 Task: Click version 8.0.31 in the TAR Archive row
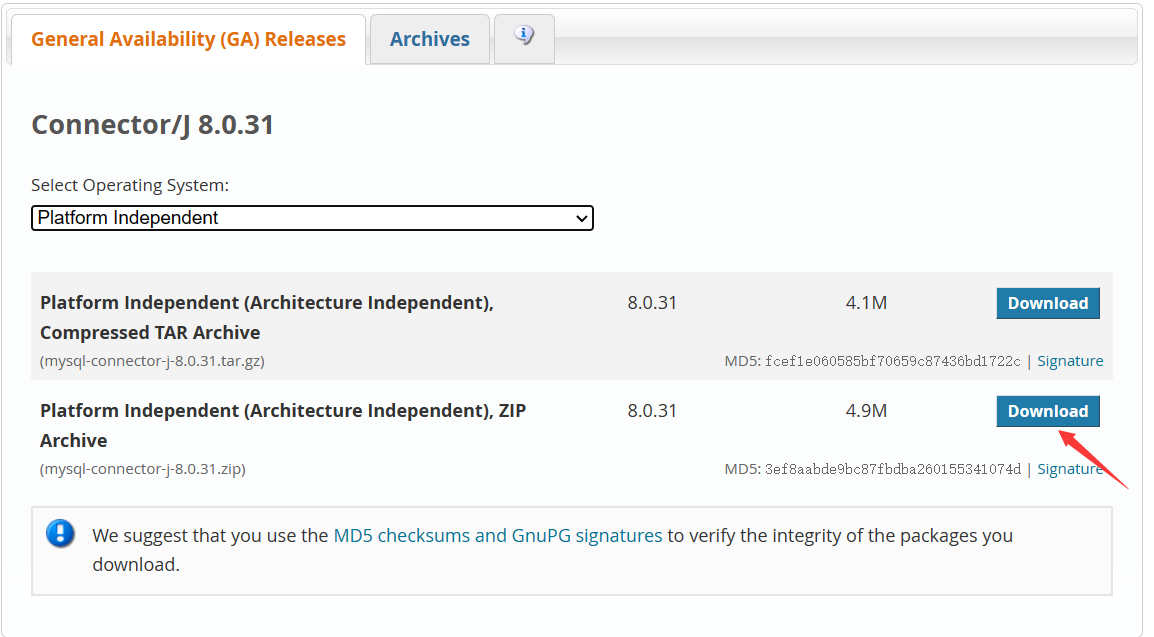point(652,303)
